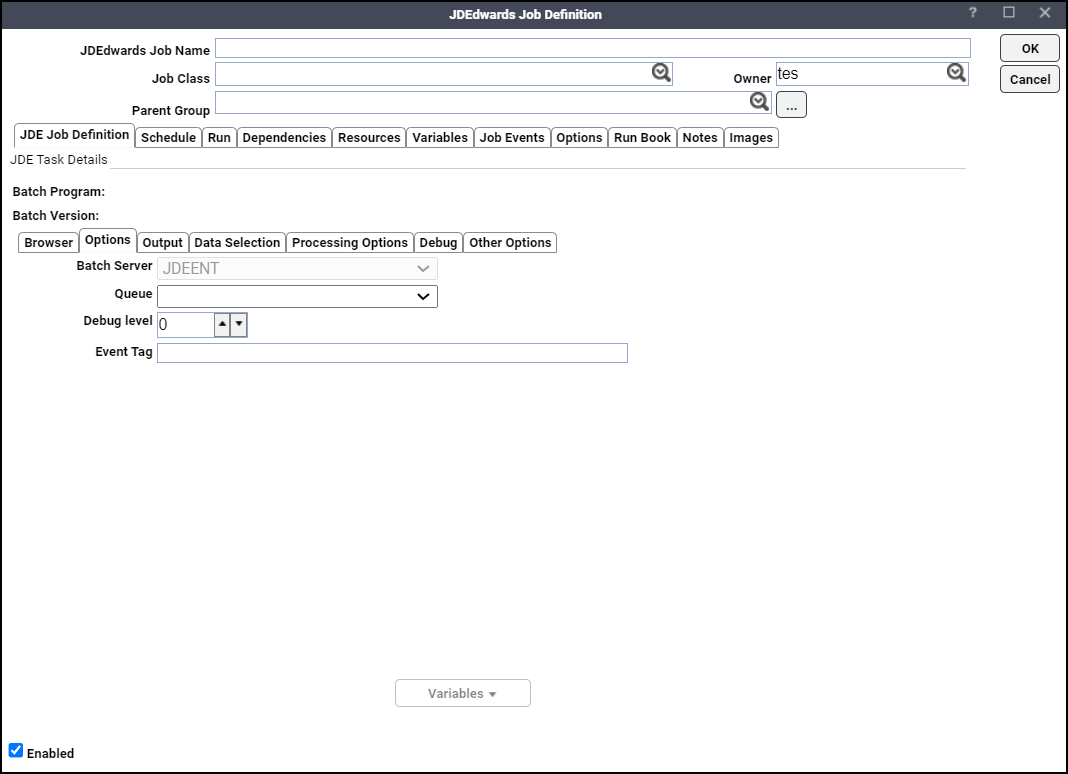Confirm with the OK button
This screenshot has height=774, width=1068.
tap(1030, 48)
